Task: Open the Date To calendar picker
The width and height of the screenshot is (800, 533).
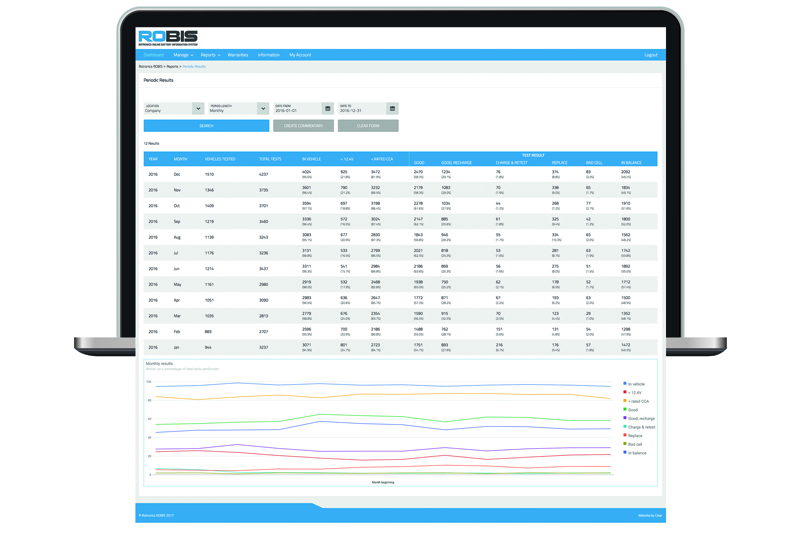Action: pyautogui.click(x=392, y=108)
